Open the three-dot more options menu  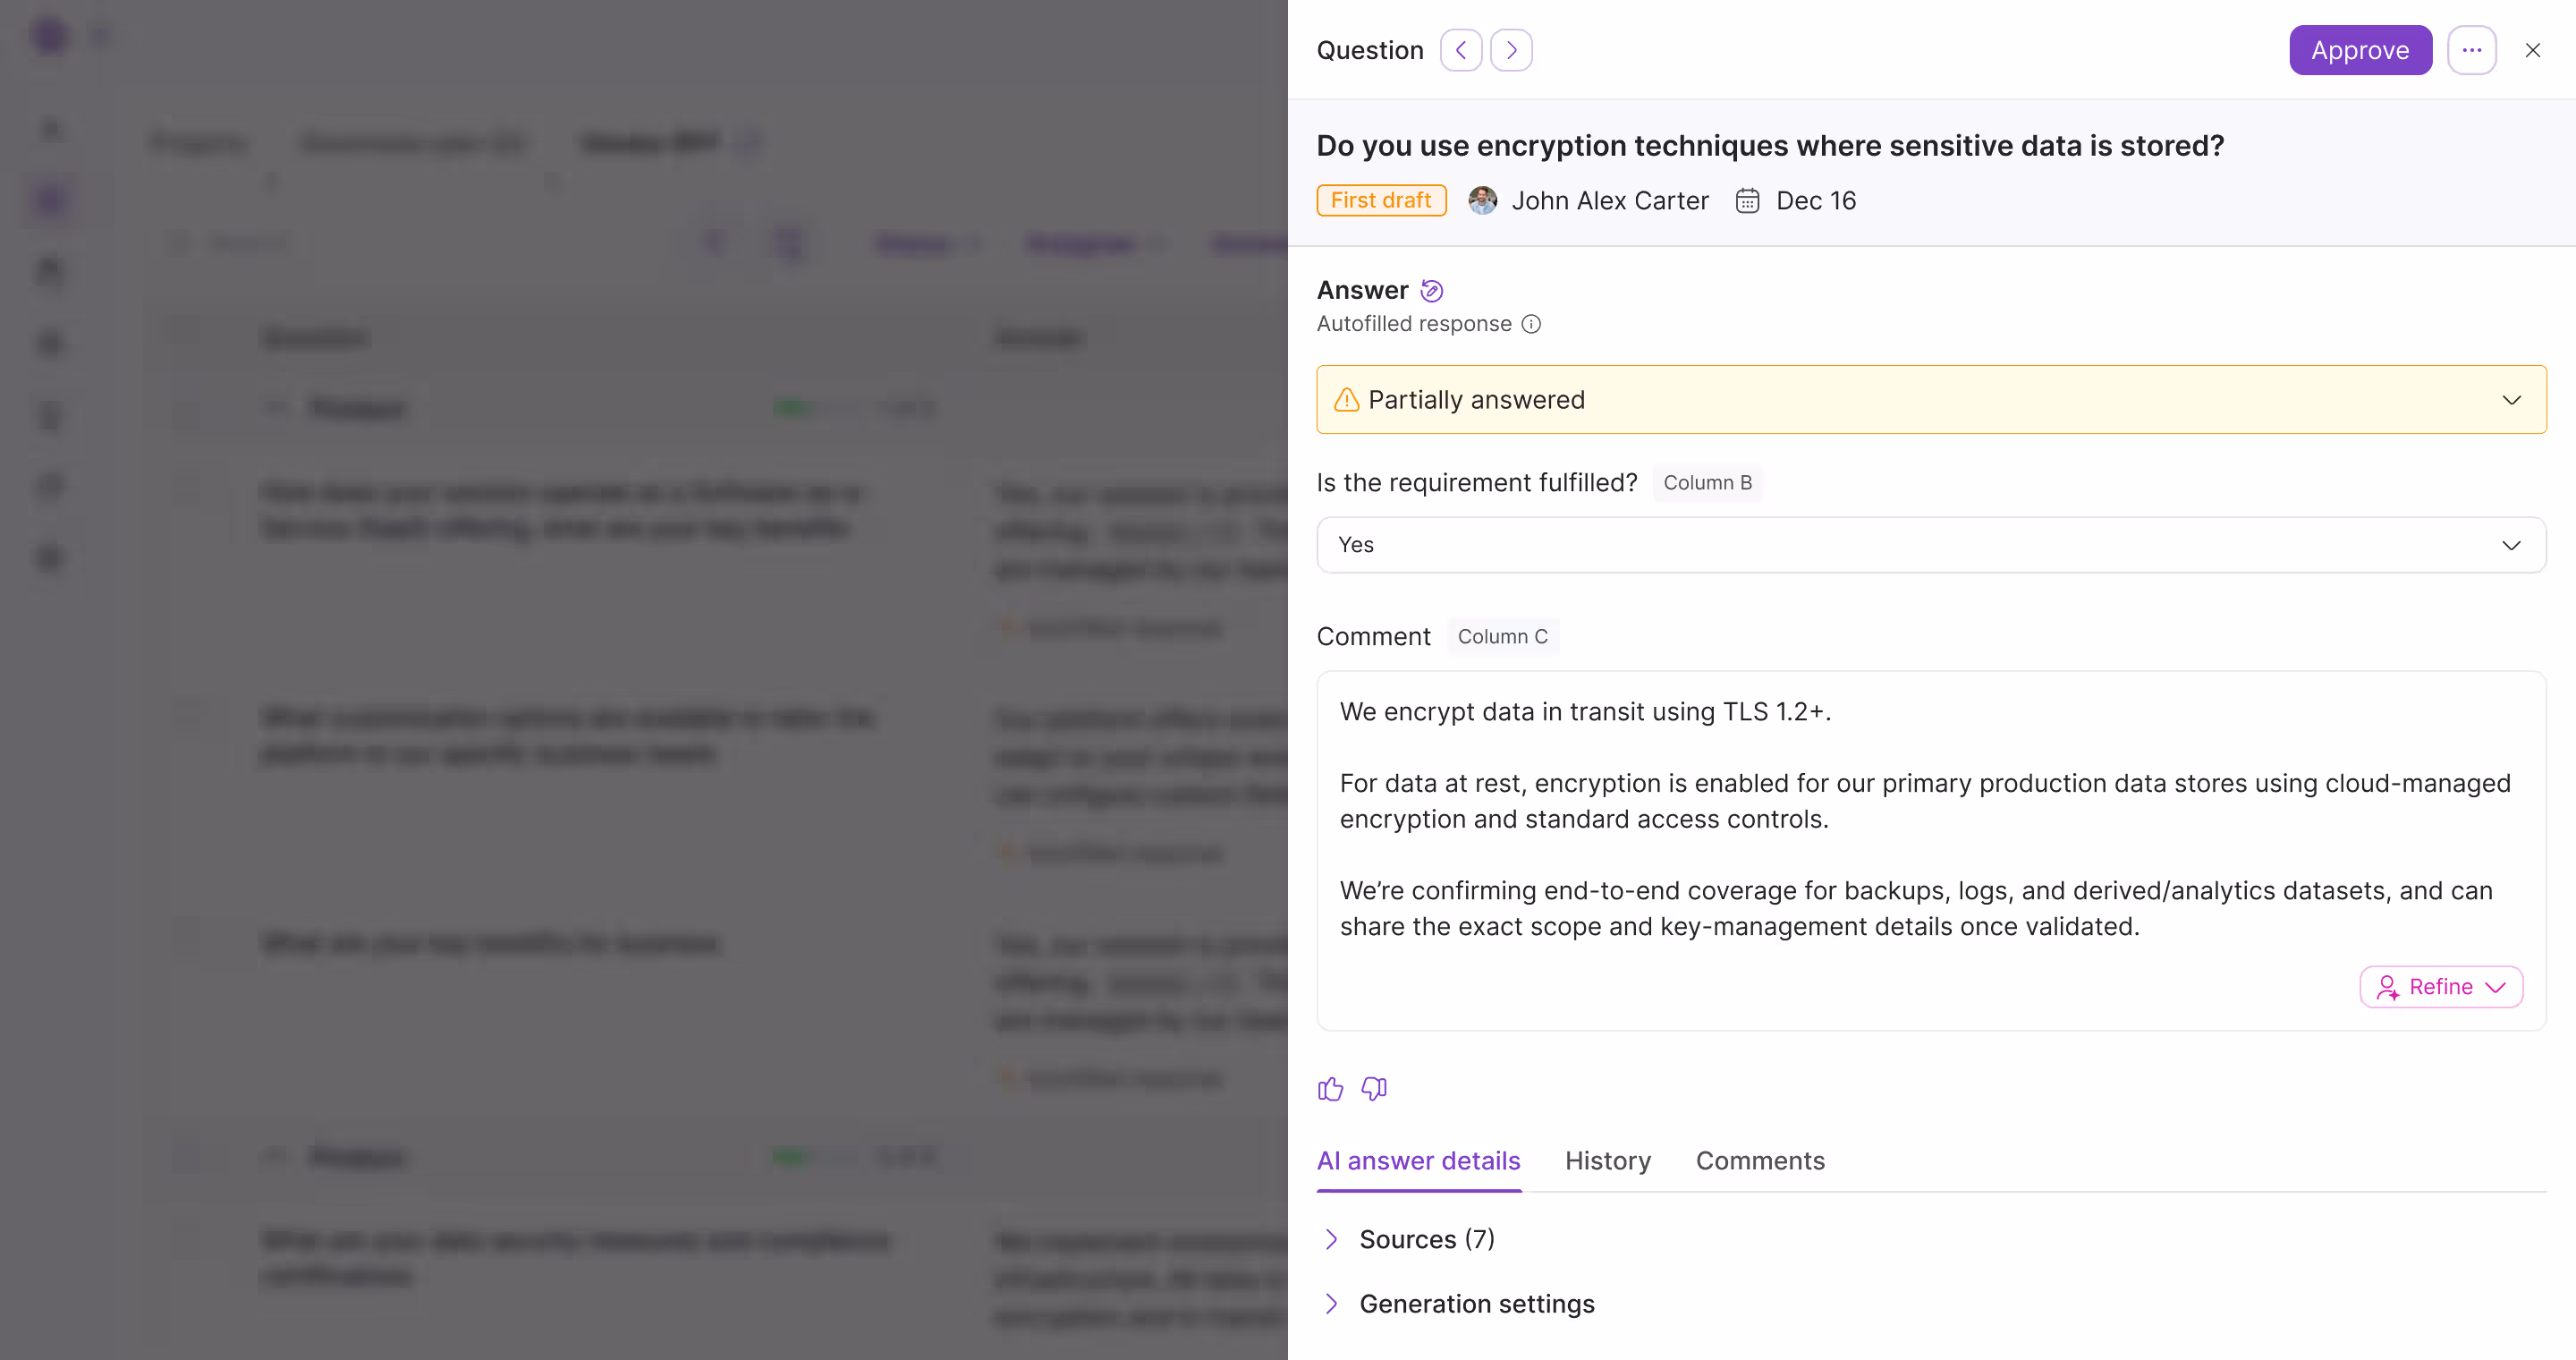point(2471,50)
